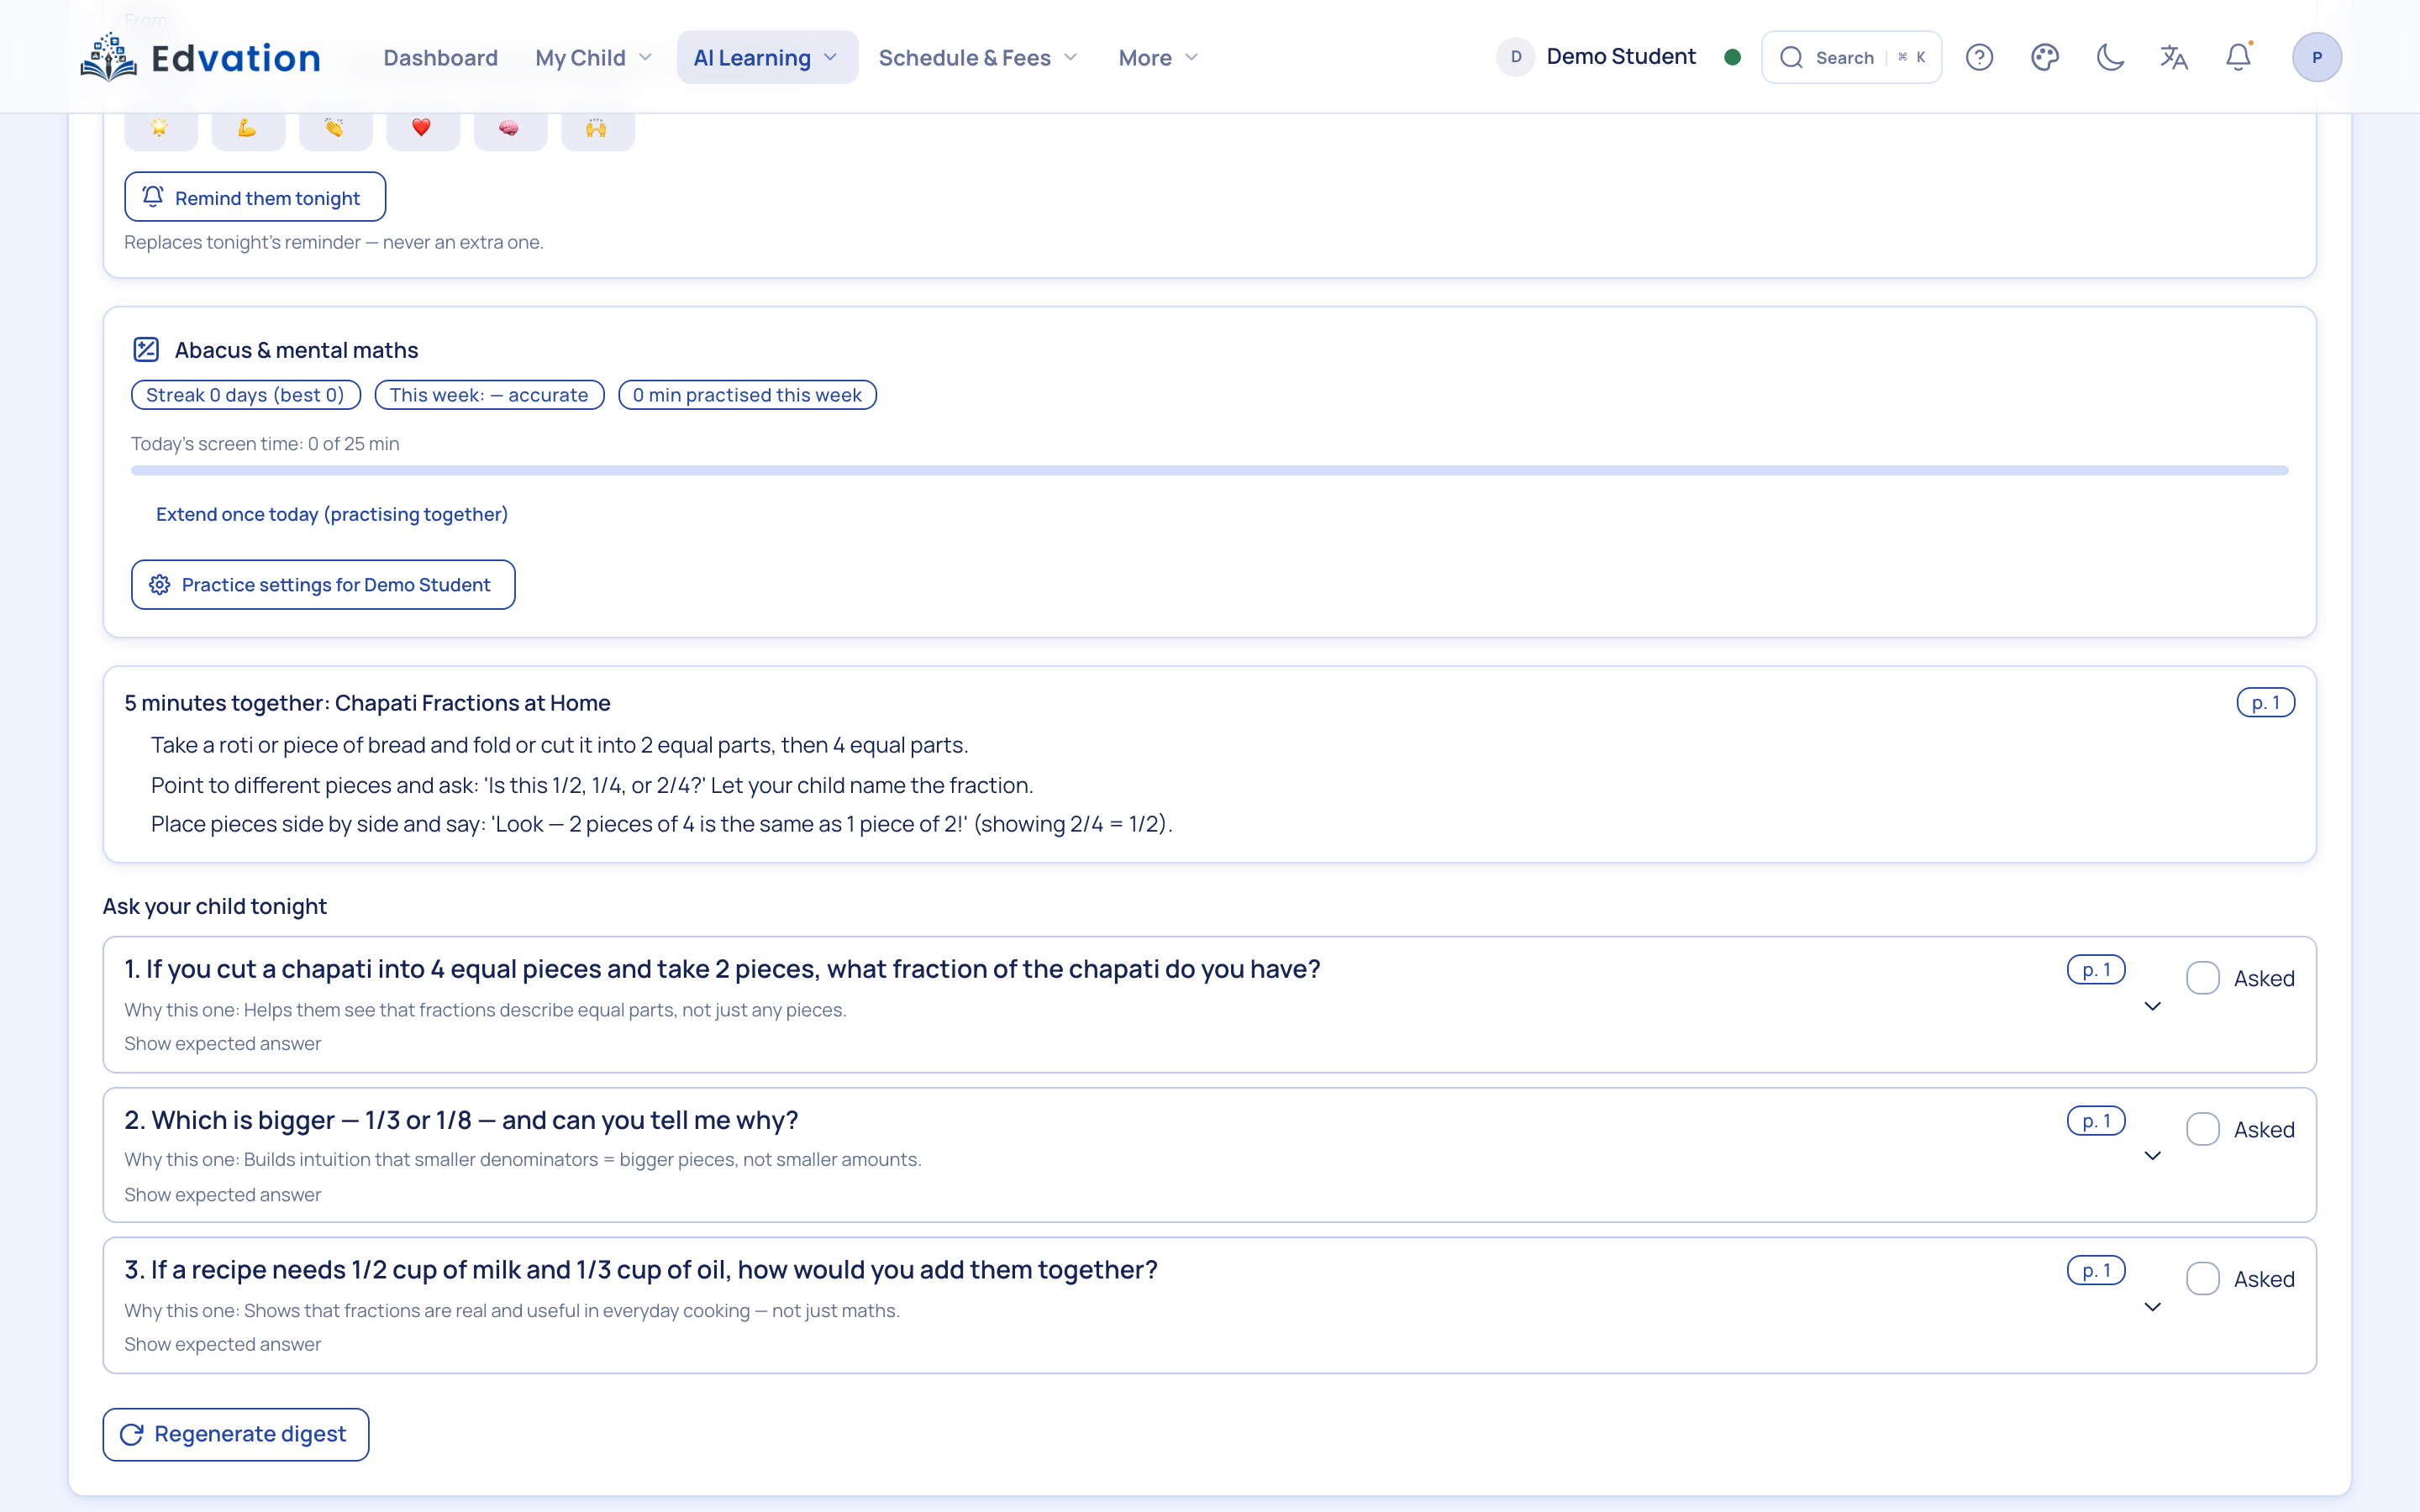Screen dimensions: 2420x1512
Task: Tick Asked for the 1/3 or 1/8 question
Action: pos(2202,1129)
